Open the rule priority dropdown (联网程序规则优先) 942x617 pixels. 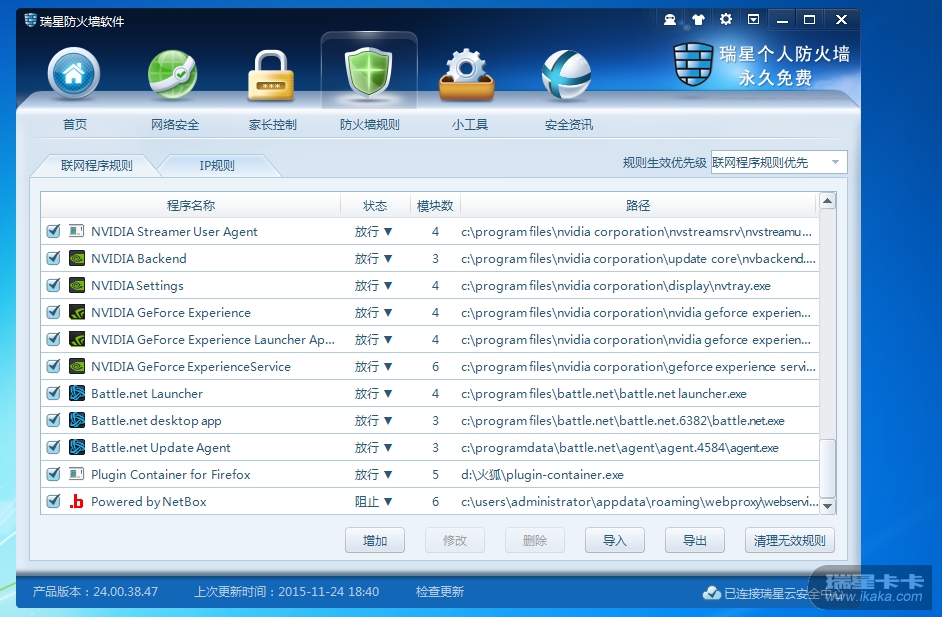point(779,162)
